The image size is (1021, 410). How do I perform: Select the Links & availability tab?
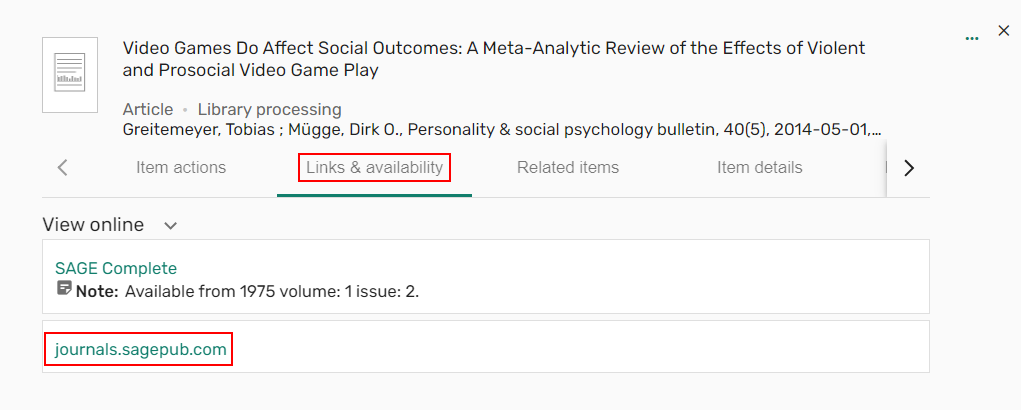(374, 168)
